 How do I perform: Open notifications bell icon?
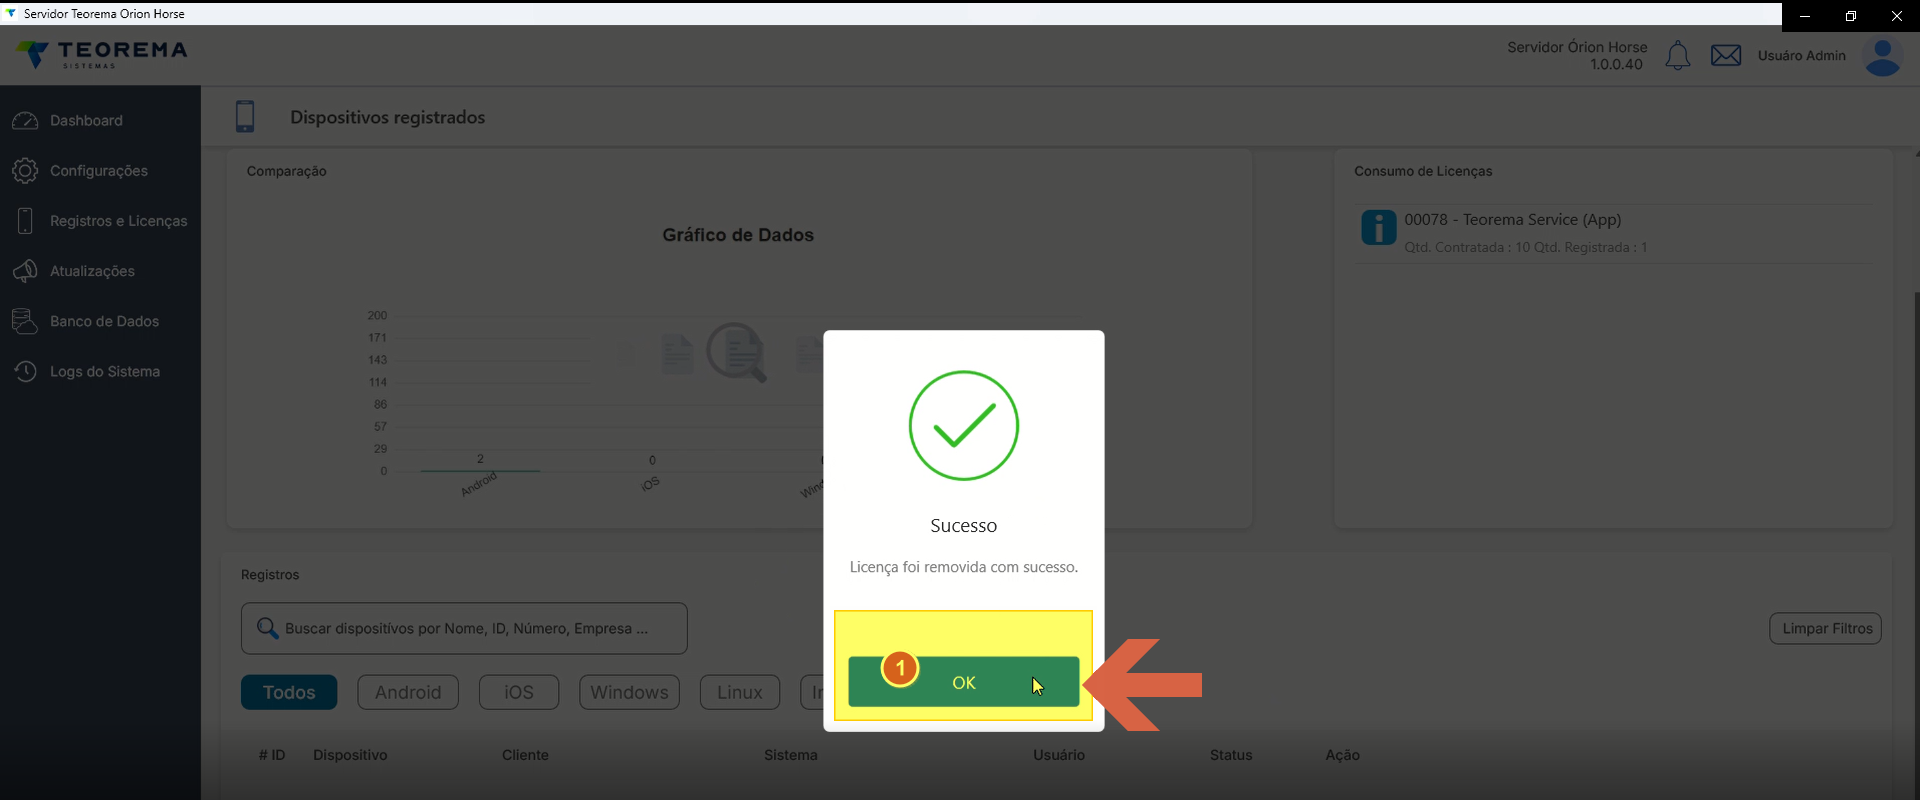1678,56
